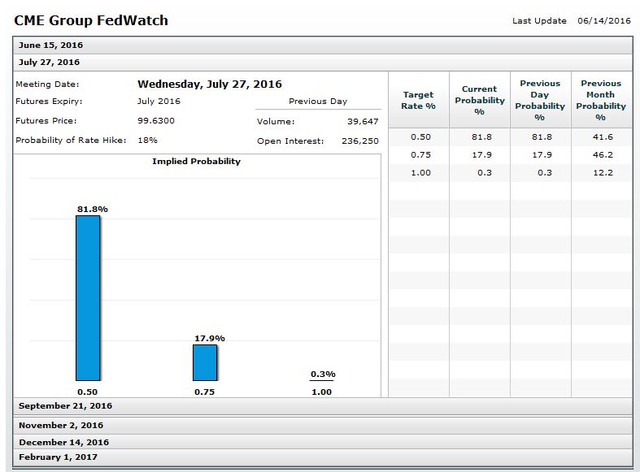640x472 pixels.
Task: Collapse the July 27, 2016 meeting section
Action: tap(323, 62)
